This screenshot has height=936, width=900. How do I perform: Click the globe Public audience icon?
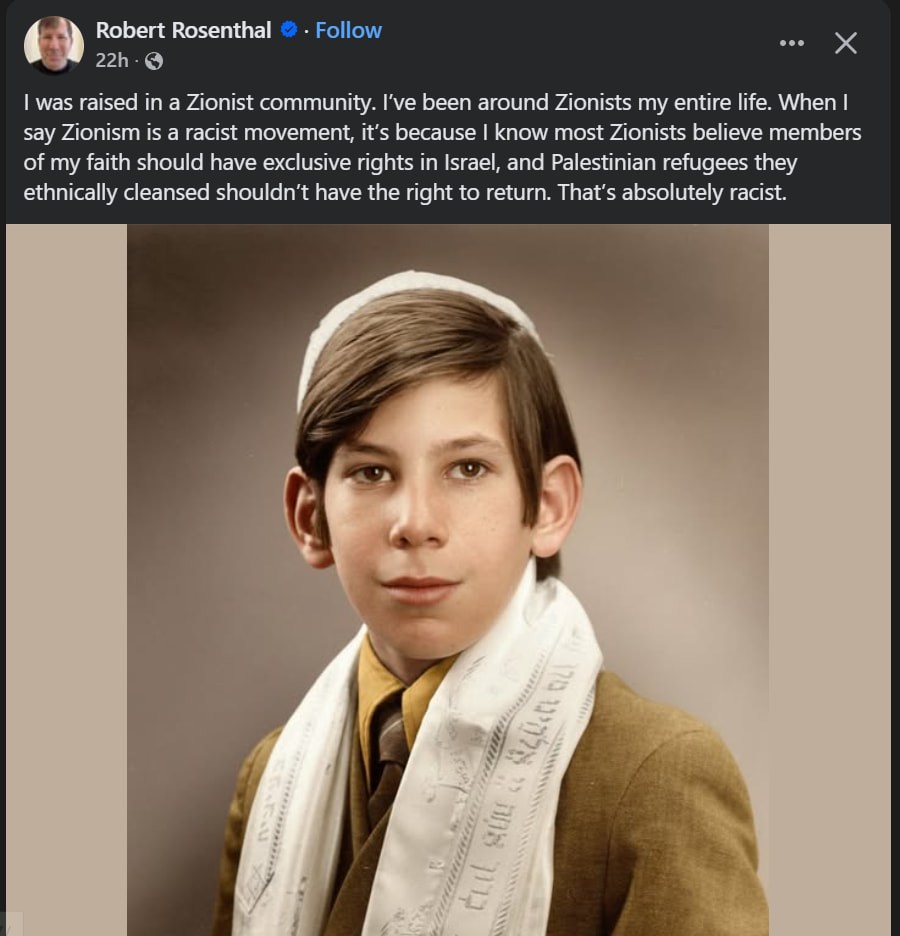coord(154,61)
